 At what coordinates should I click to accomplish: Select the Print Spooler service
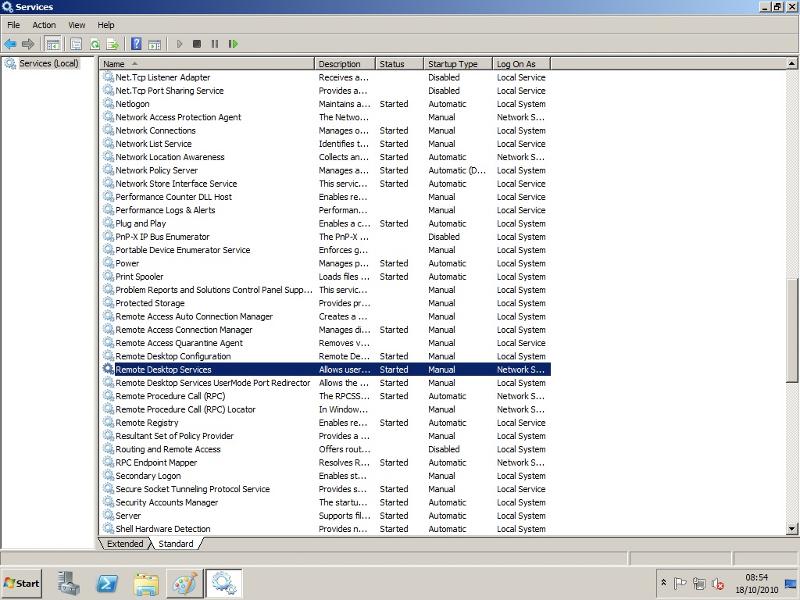(x=325, y=277)
